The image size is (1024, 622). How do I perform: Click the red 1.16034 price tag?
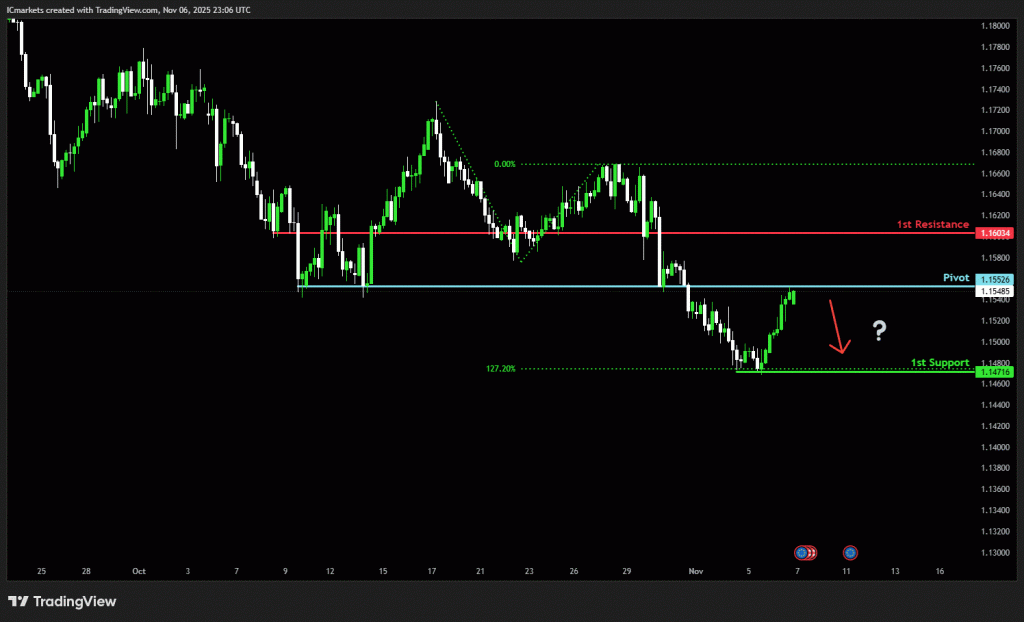996,233
